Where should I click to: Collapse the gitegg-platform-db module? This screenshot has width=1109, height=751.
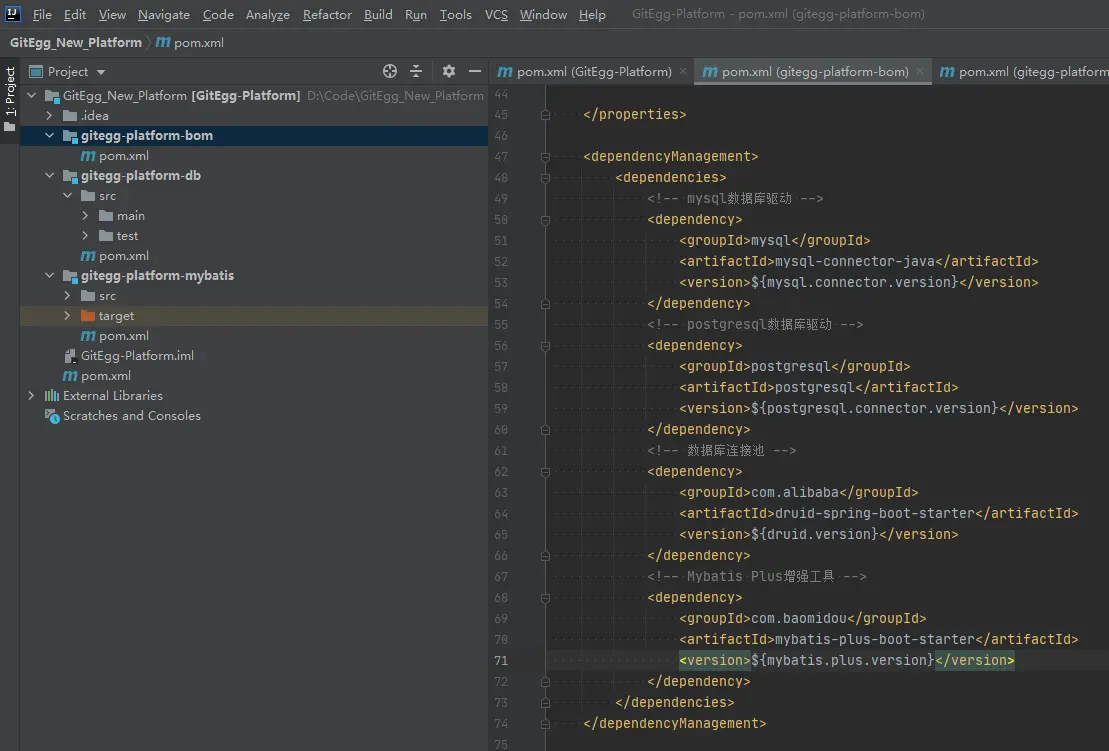click(x=49, y=176)
